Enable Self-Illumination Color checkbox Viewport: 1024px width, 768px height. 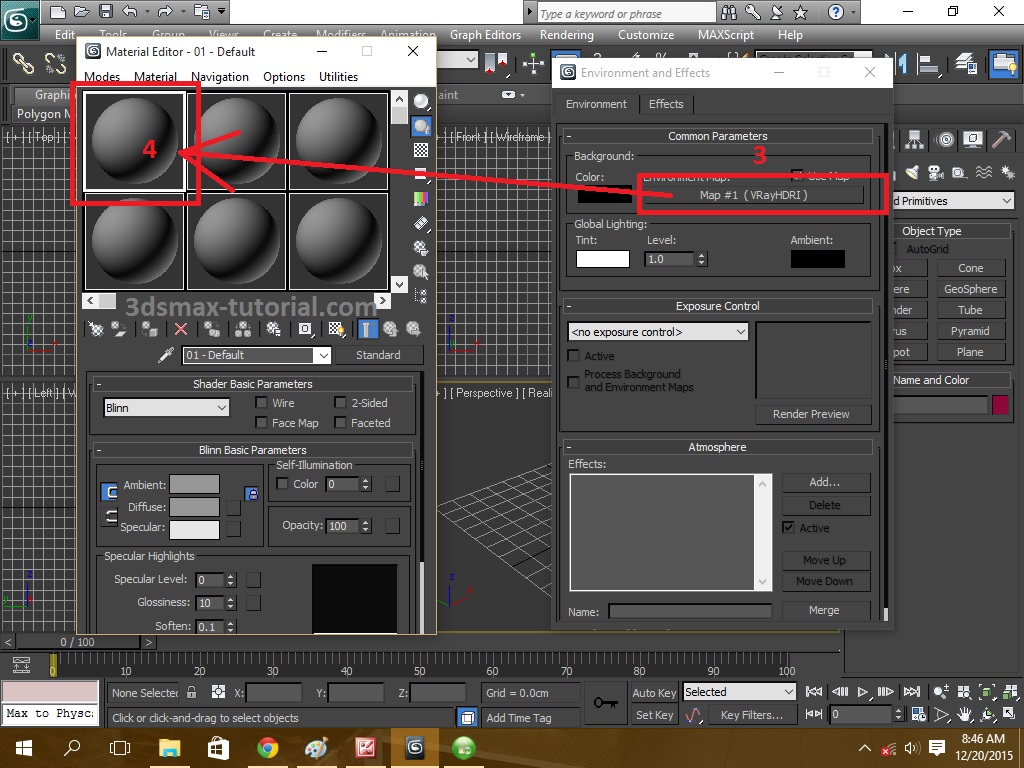282,483
